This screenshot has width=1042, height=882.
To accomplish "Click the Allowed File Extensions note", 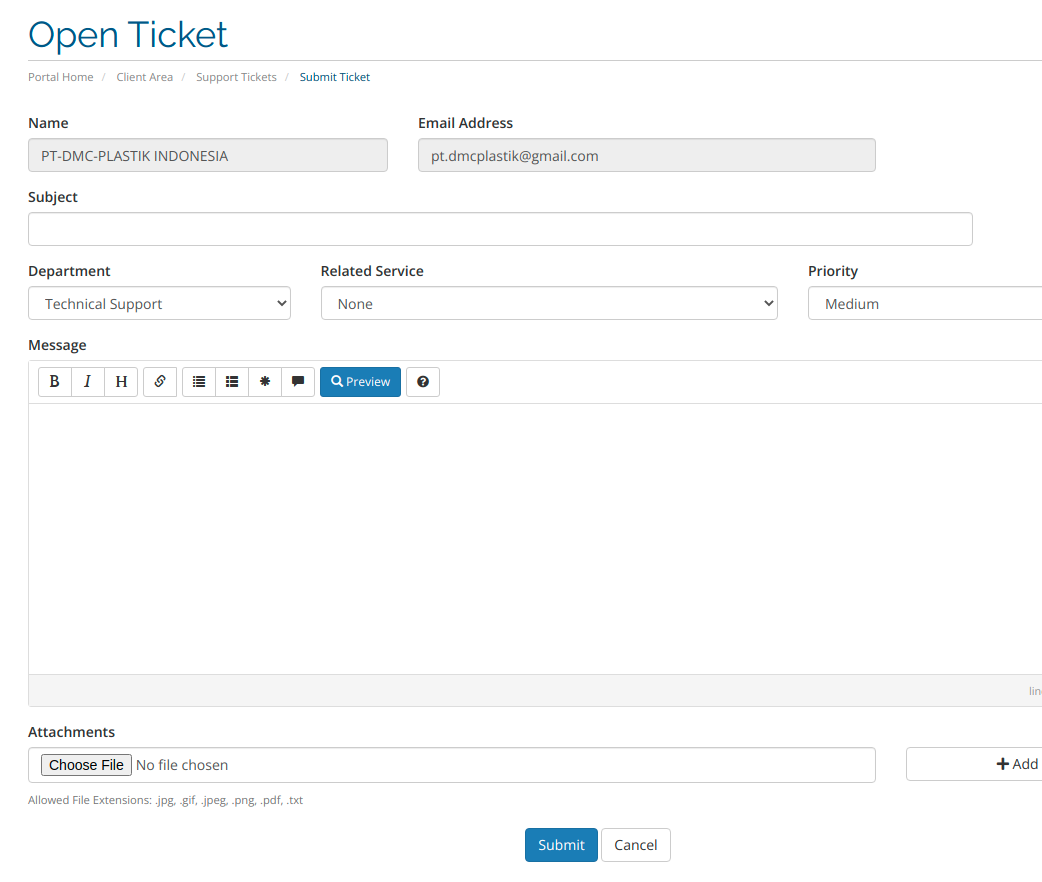I will pos(165,800).
